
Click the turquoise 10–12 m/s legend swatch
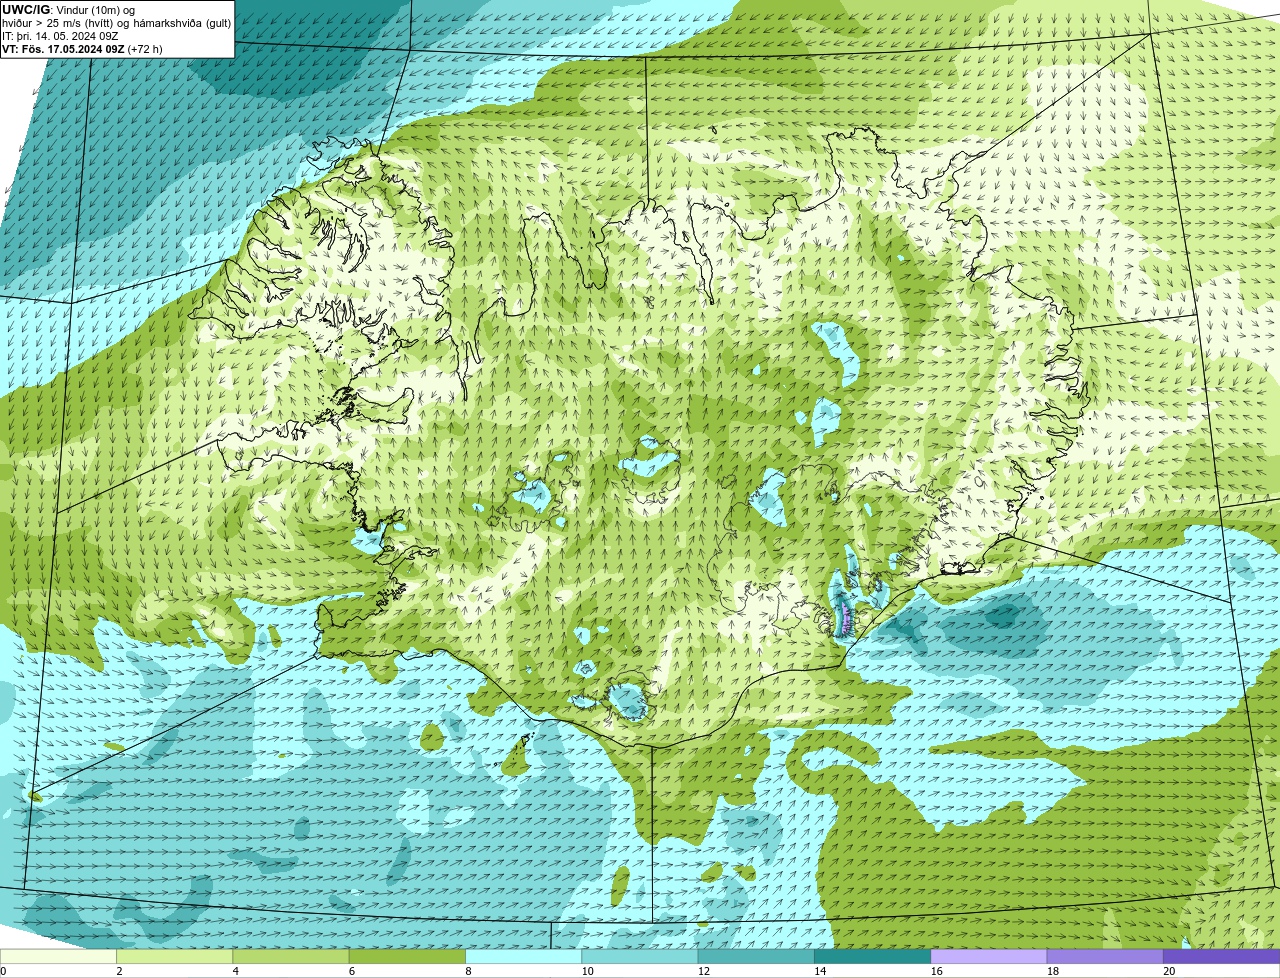click(x=640, y=956)
